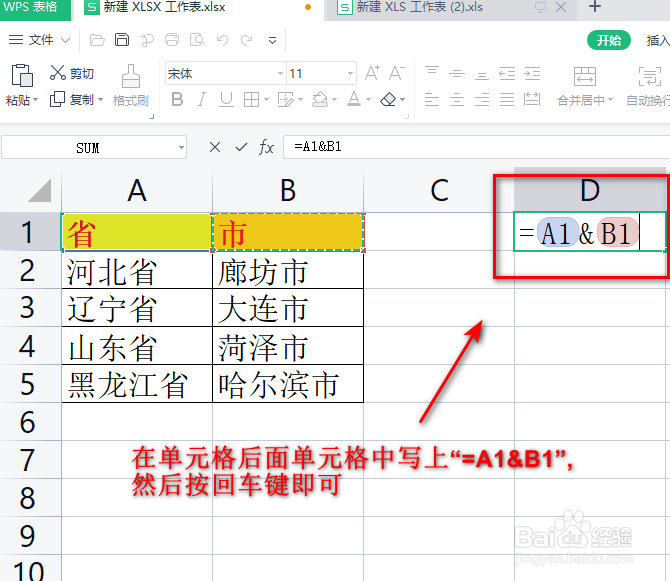
Task: Click the fx insert function icon
Action: 266,147
